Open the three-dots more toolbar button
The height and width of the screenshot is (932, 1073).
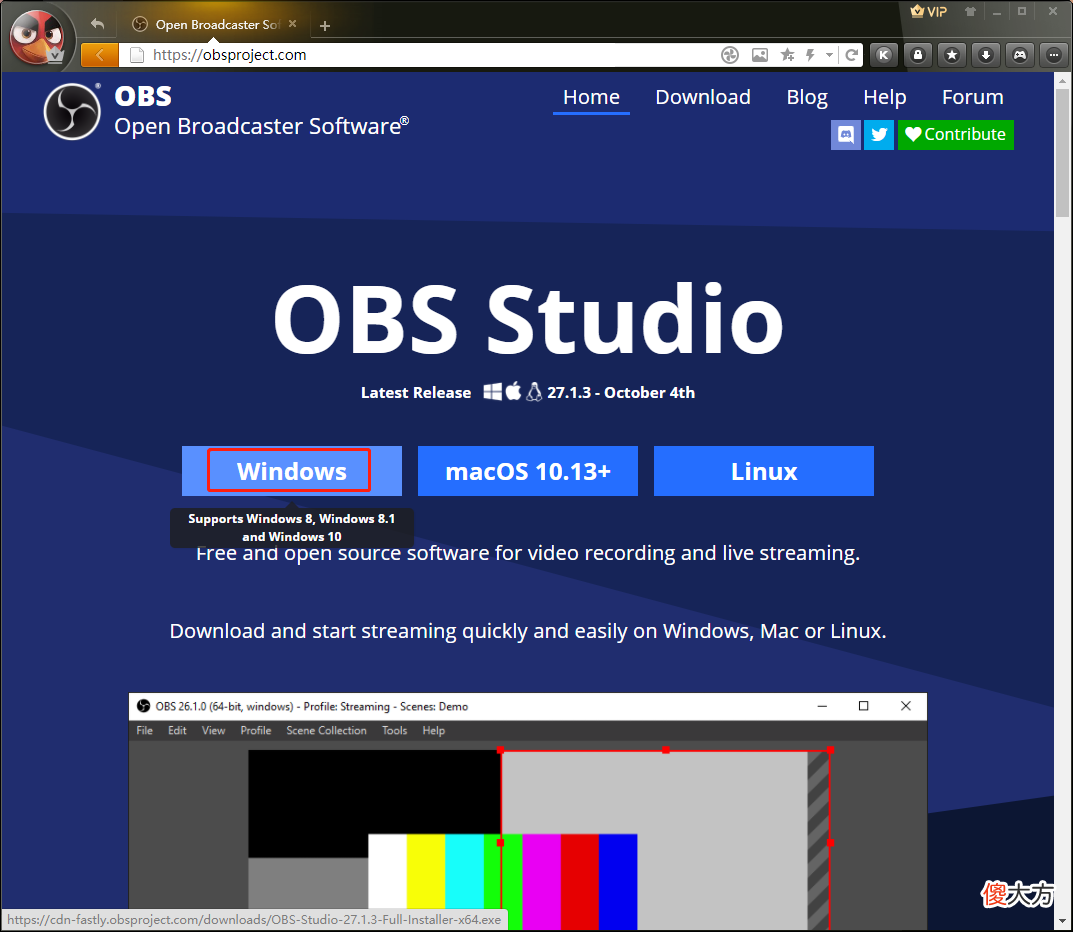tap(1053, 55)
